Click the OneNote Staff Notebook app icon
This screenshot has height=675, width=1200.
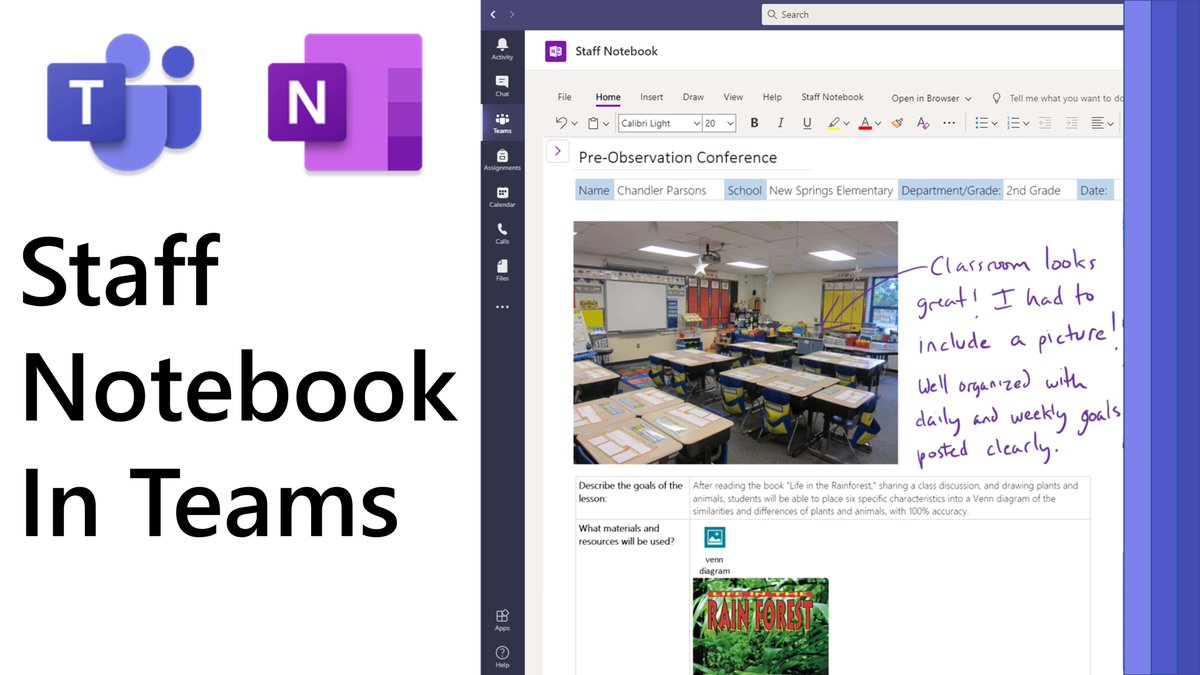[556, 51]
